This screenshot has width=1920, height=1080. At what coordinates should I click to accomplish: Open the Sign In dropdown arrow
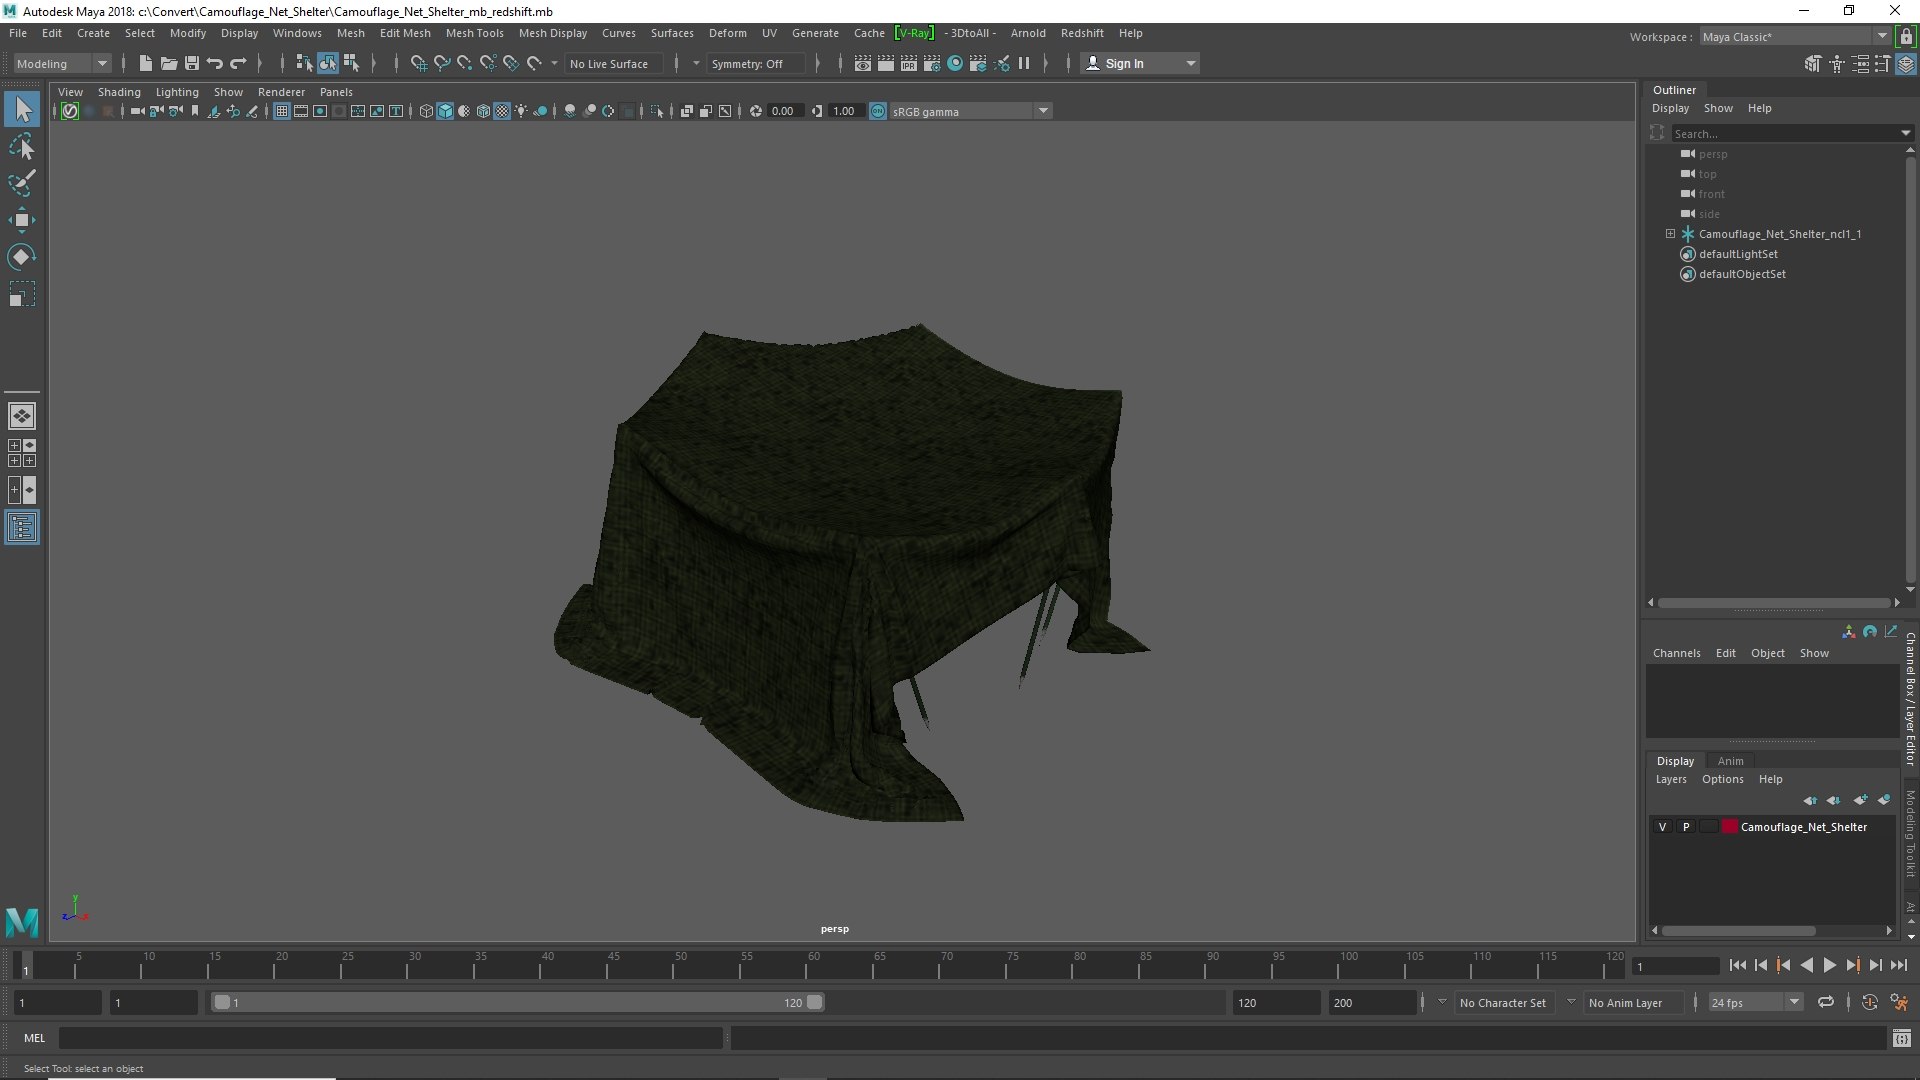pyautogui.click(x=1190, y=63)
